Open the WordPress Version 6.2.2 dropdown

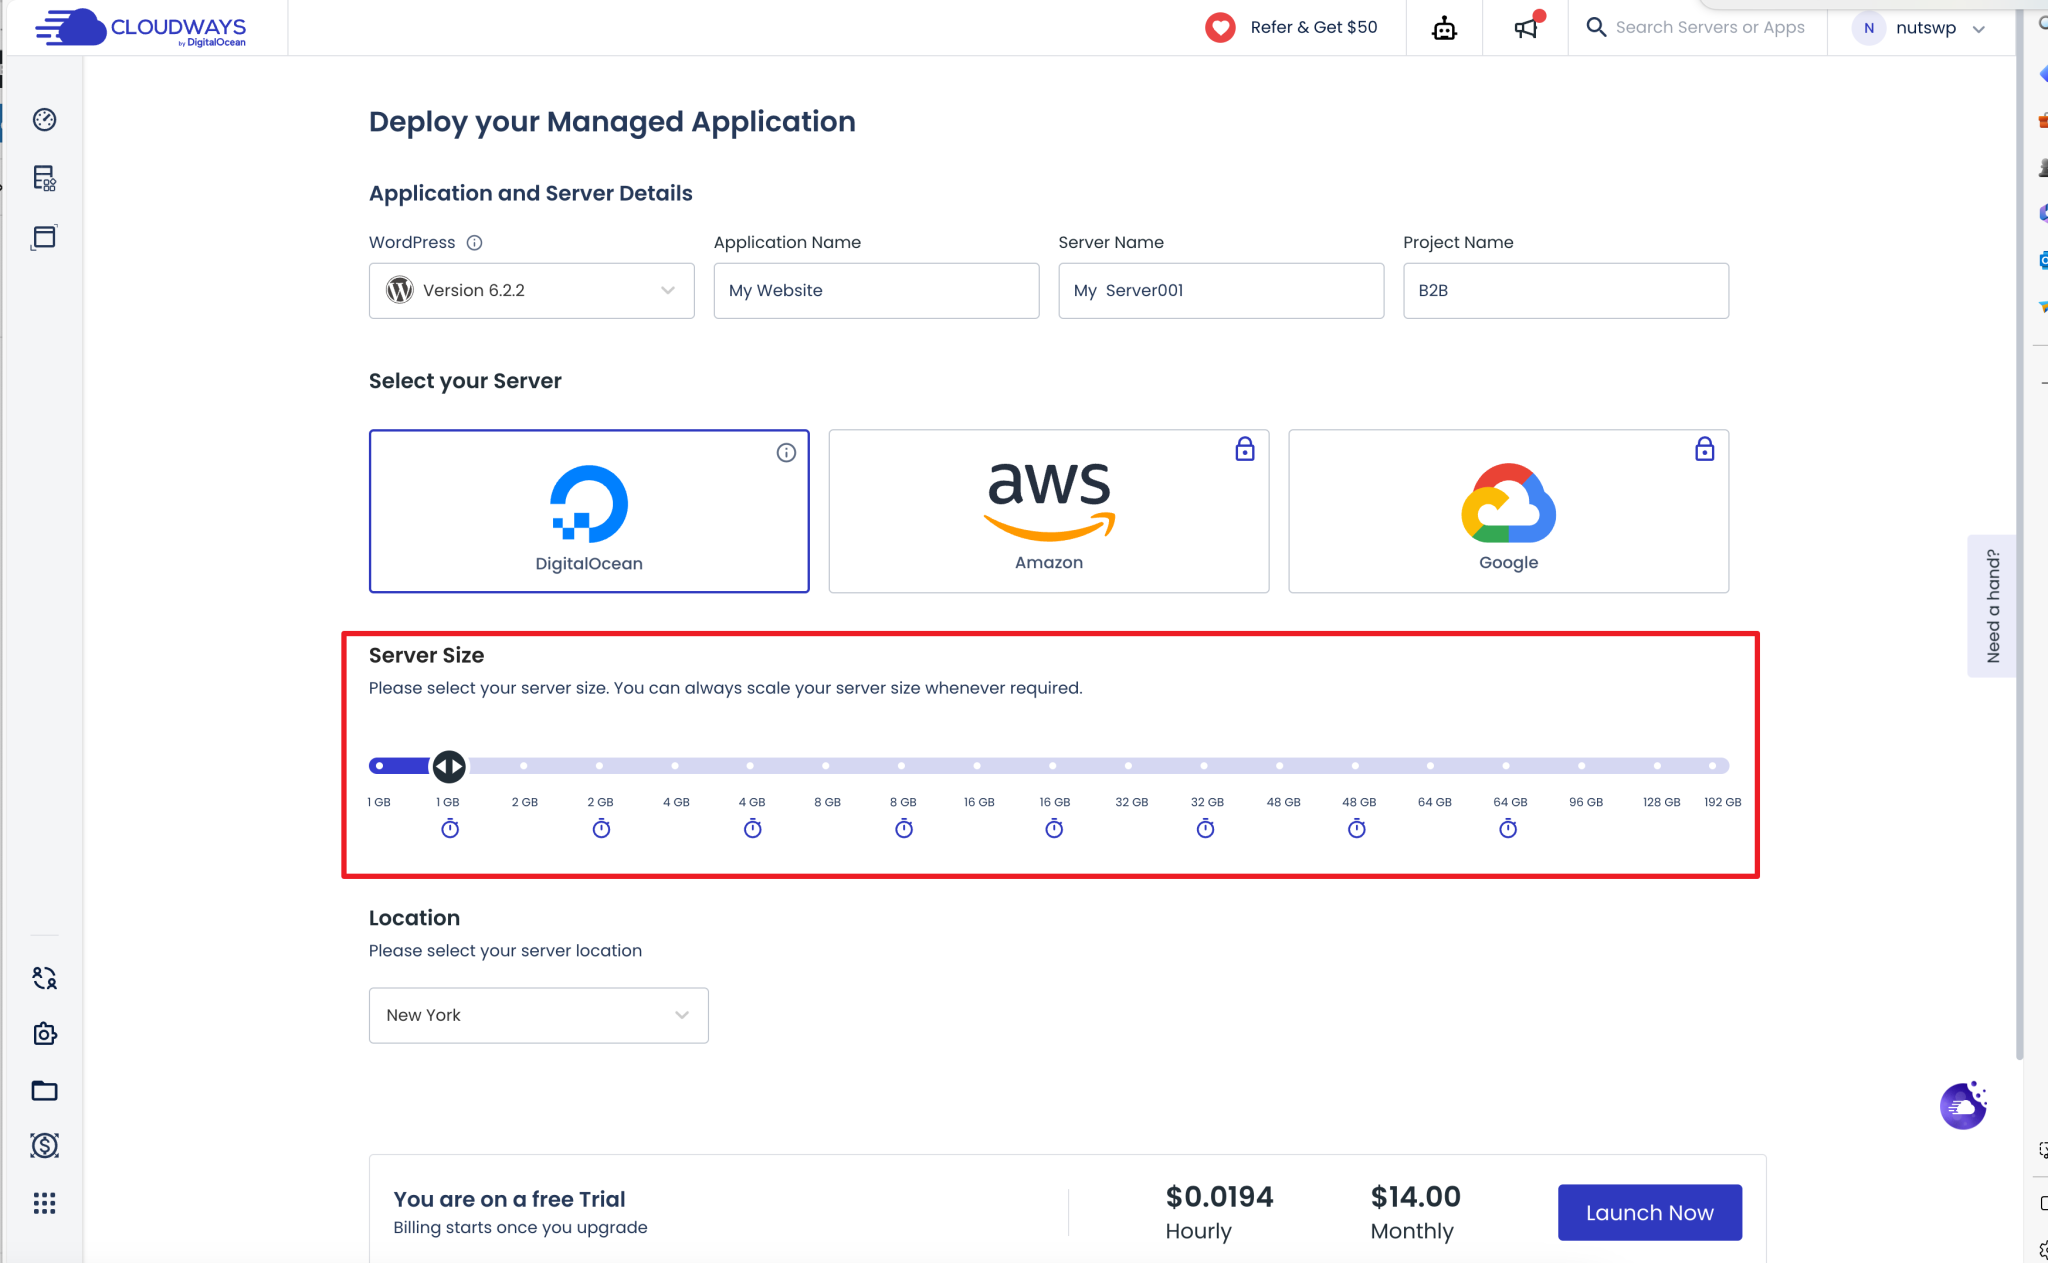point(531,290)
